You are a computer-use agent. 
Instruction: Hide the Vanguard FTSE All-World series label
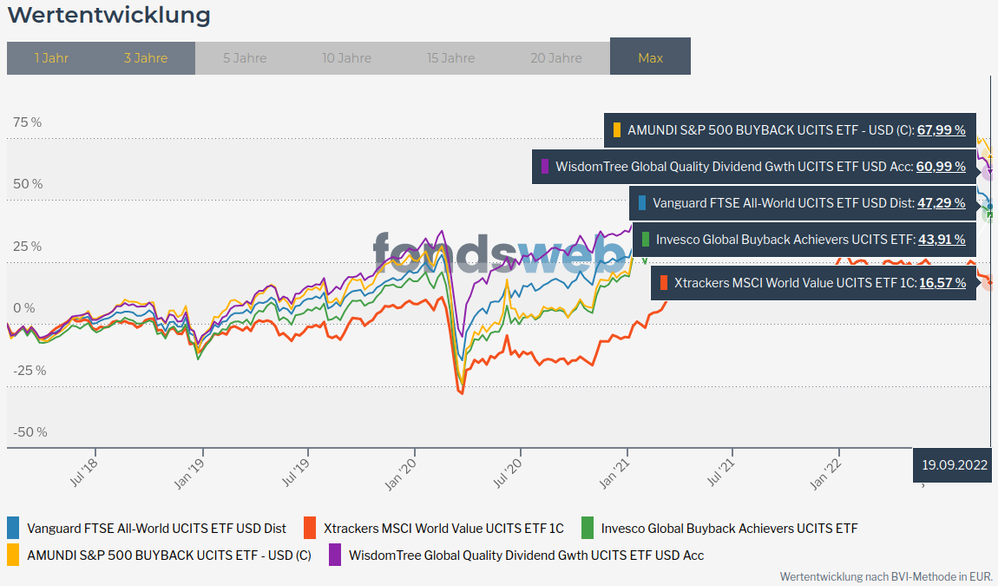click(156, 528)
